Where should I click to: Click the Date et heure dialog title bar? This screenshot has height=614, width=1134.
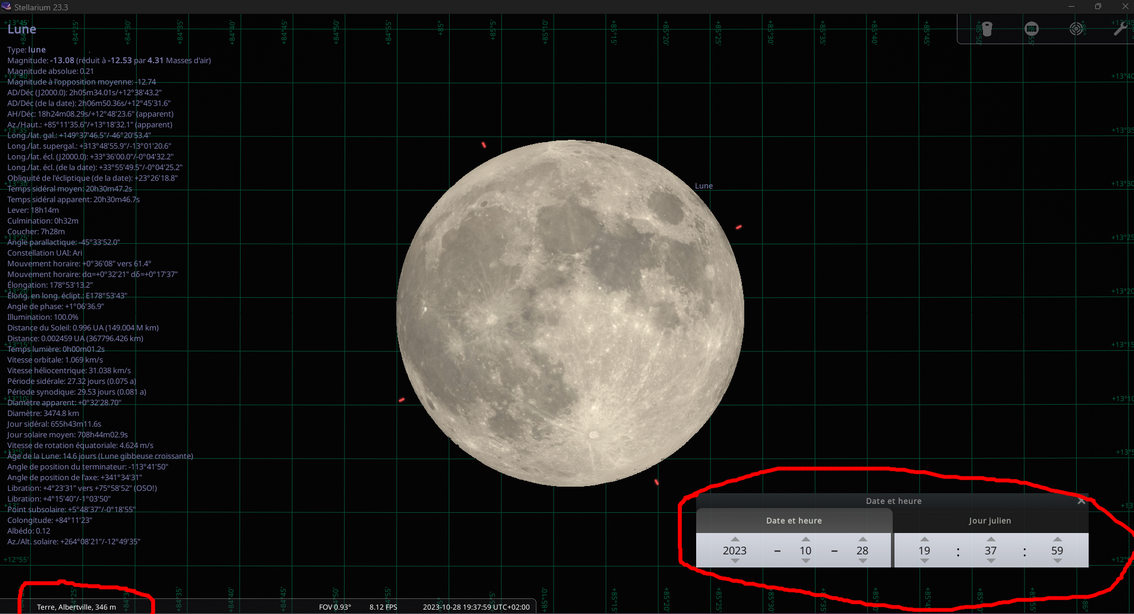pyautogui.click(x=893, y=500)
